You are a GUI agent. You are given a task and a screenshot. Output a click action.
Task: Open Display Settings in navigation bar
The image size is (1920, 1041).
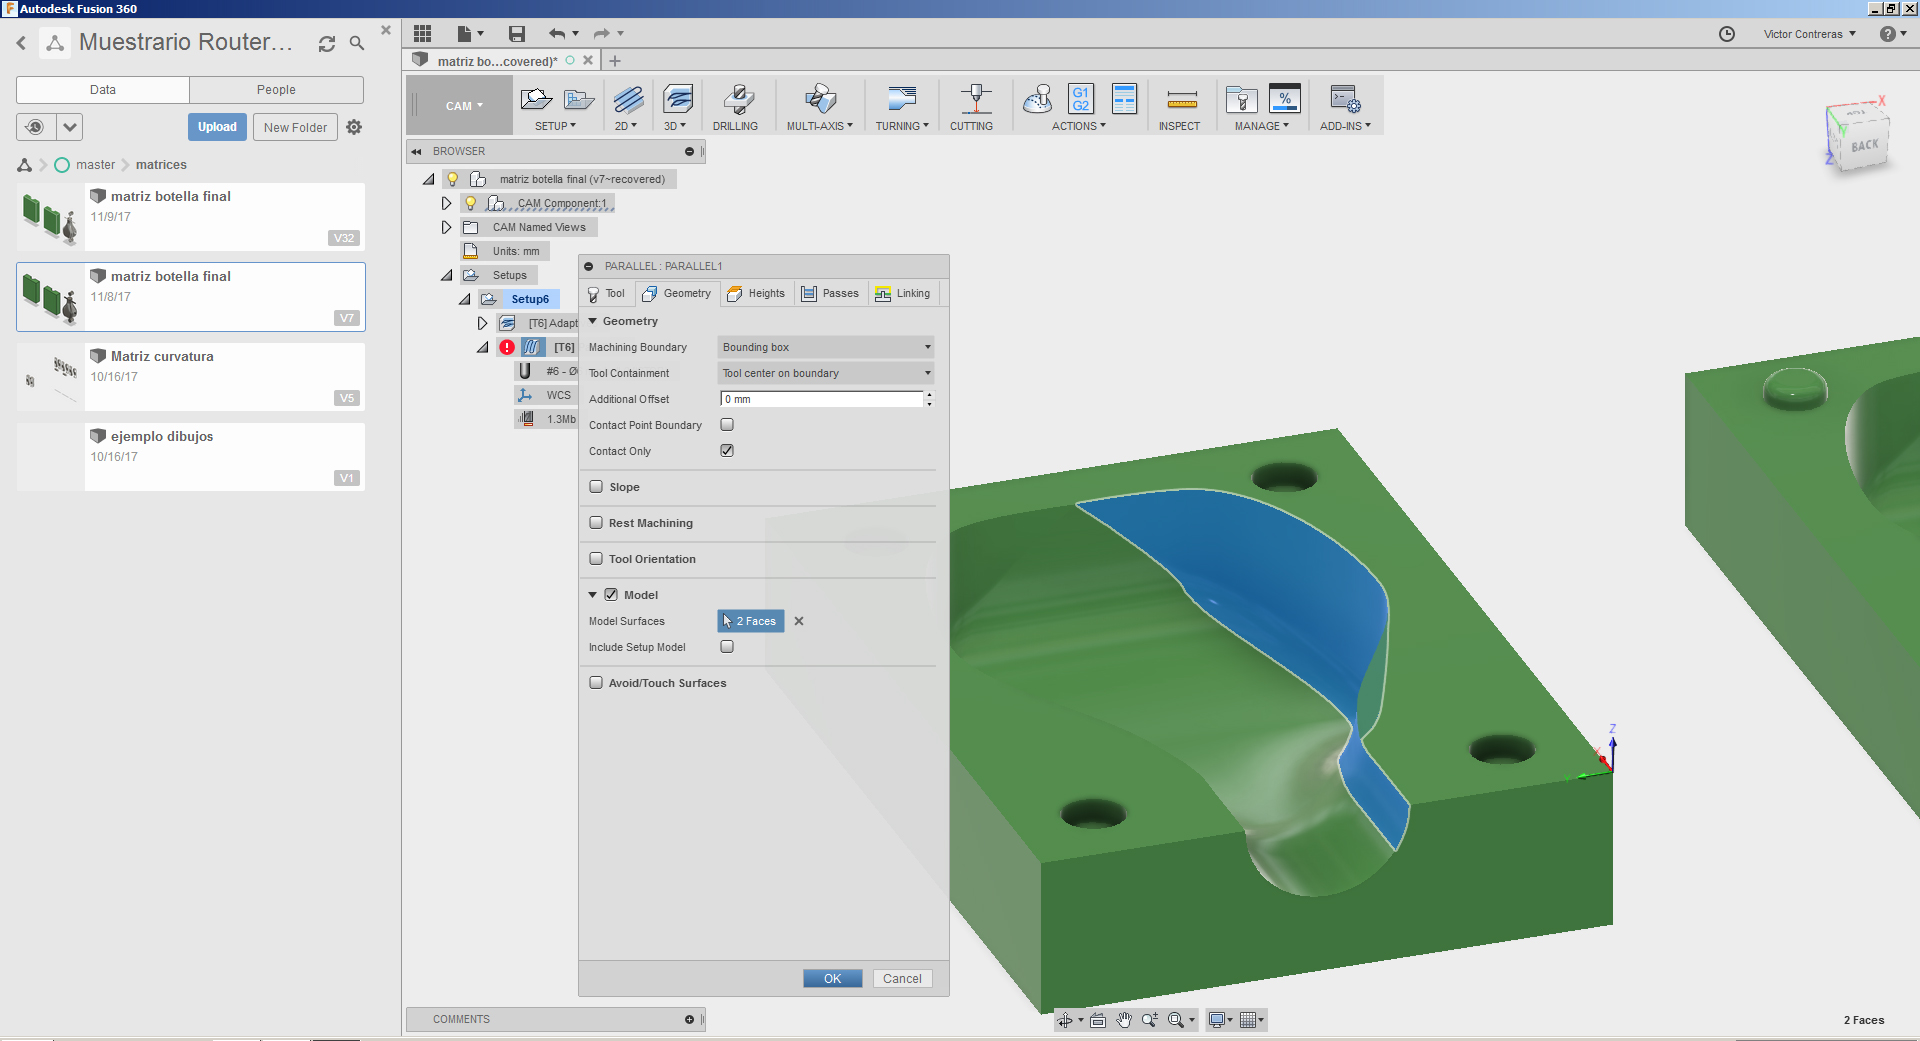[1221, 1020]
